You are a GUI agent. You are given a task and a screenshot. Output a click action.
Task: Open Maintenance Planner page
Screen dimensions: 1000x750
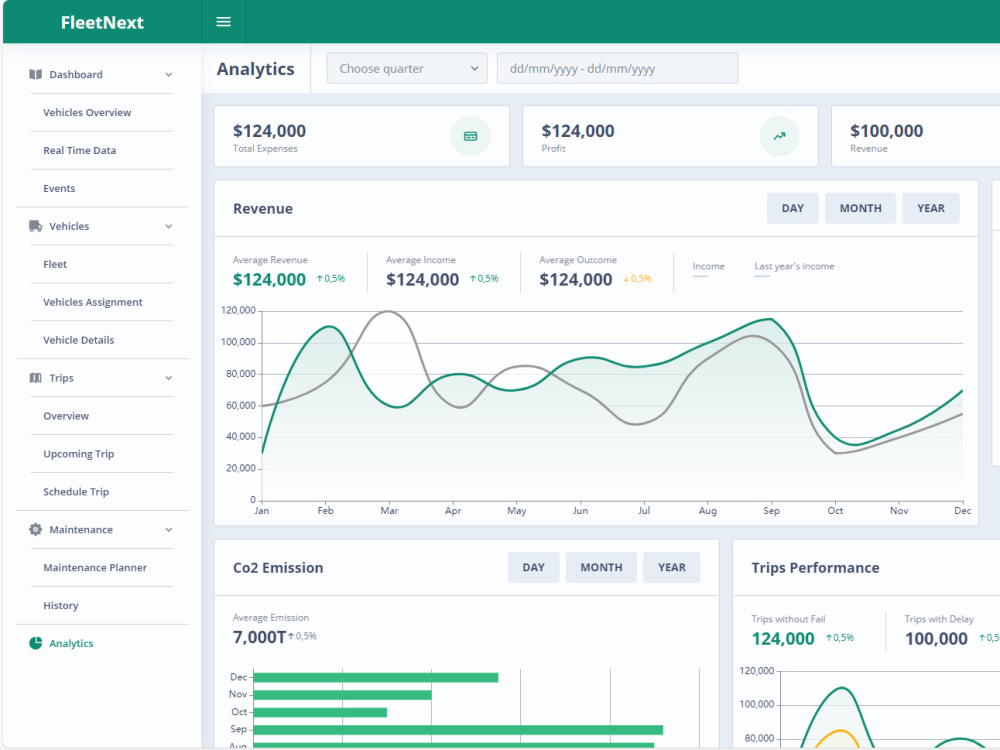coord(95,568)
